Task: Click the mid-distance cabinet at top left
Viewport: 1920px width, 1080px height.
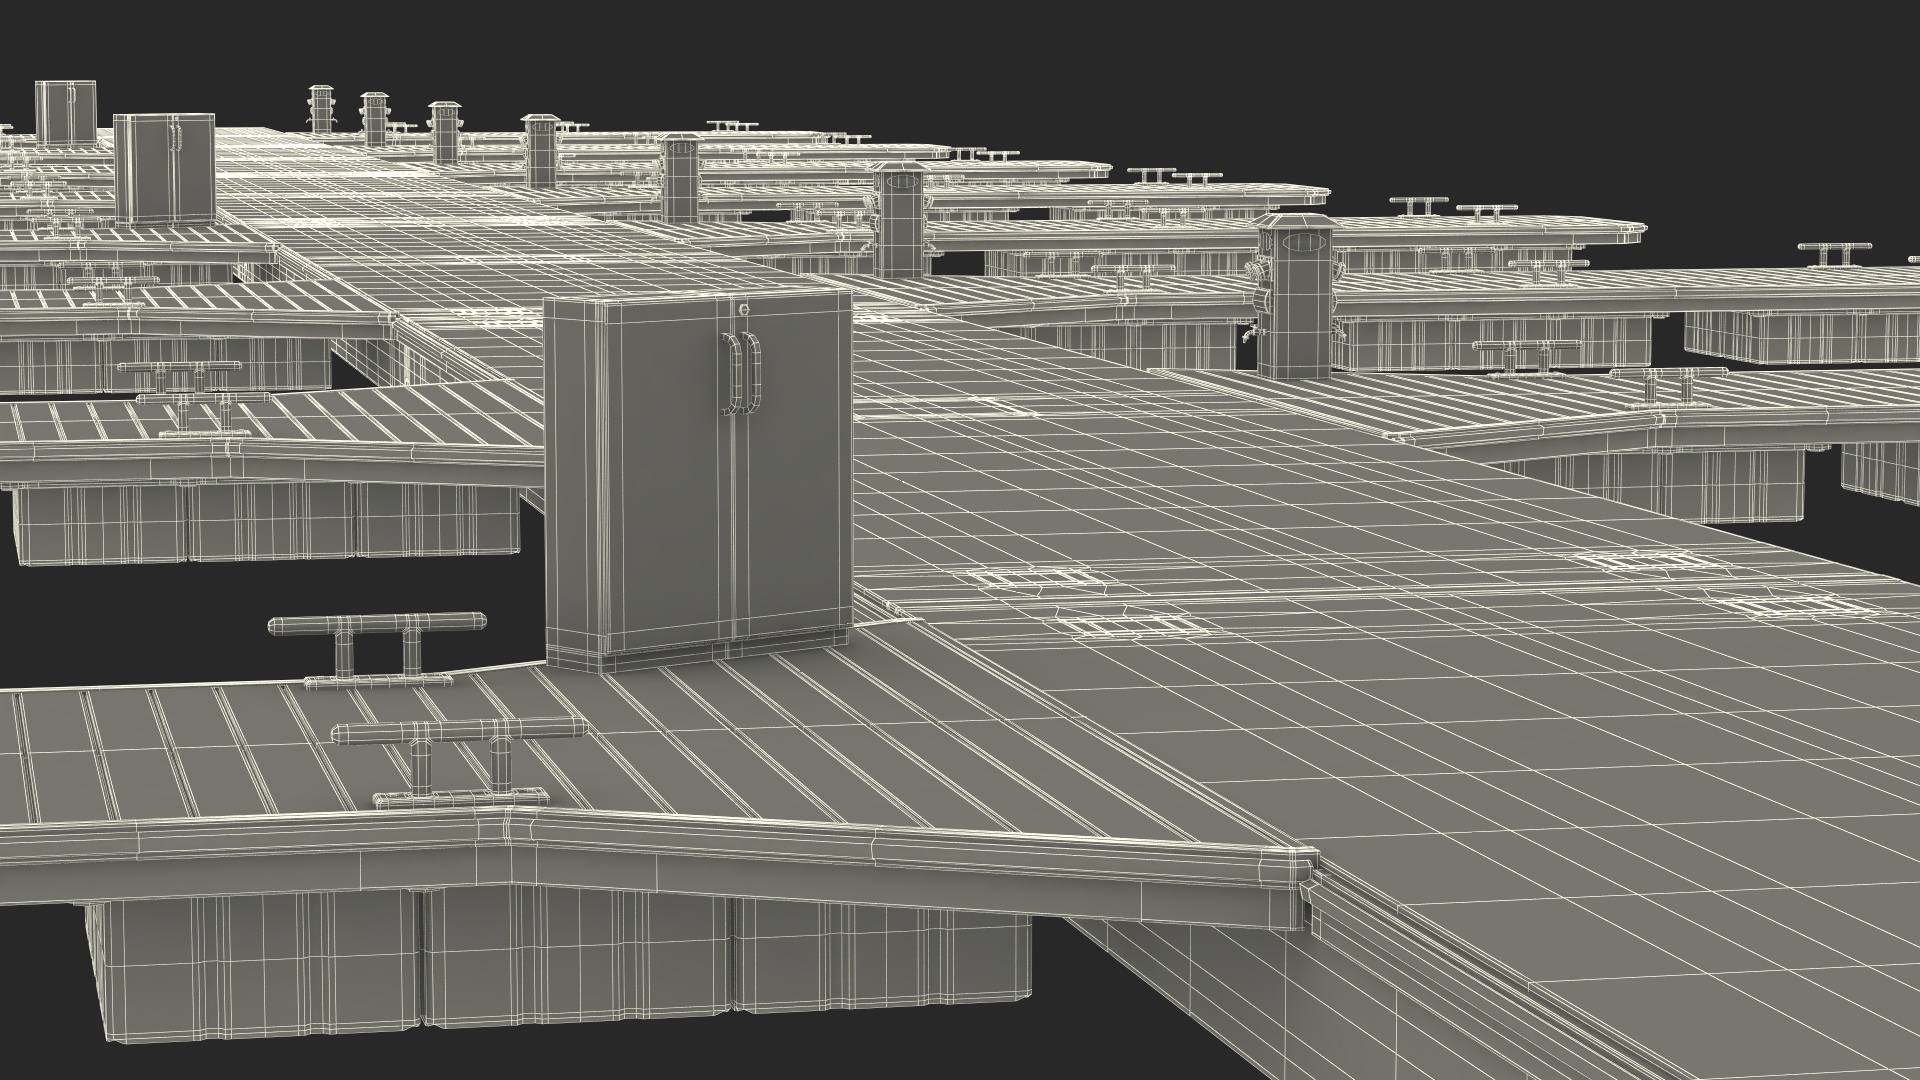Action: (x=163, y=168)
